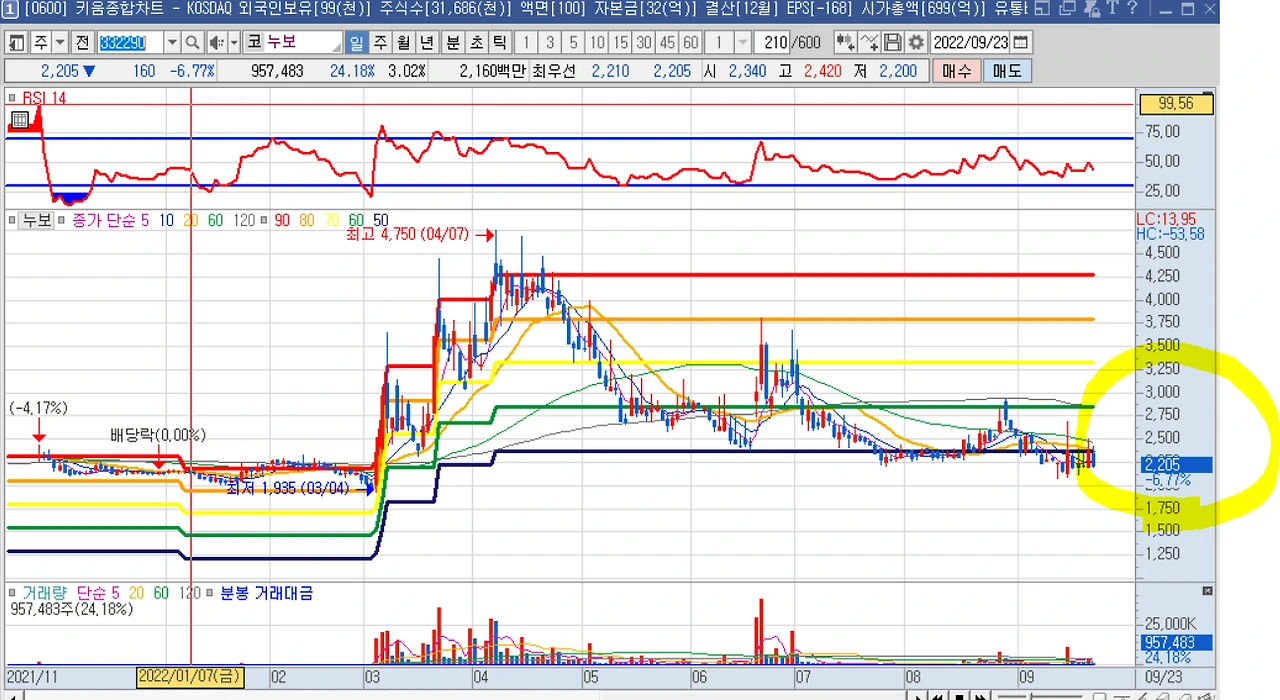This screenshot has width=1280, height=700.
Task: Open the calendar date picker icon
Action: click(1021, 43)
